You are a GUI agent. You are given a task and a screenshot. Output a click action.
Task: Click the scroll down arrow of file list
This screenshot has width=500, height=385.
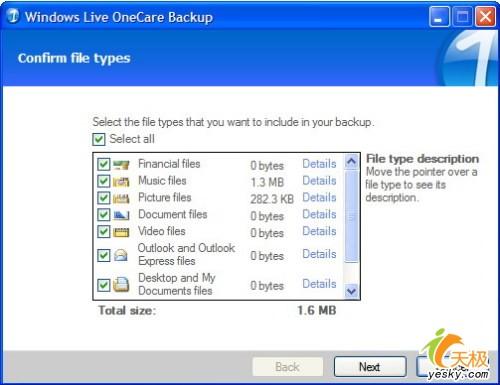(351, 291)
